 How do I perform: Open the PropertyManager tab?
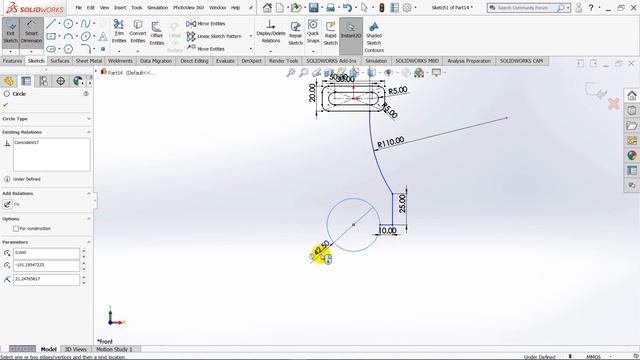coord(26,81)
